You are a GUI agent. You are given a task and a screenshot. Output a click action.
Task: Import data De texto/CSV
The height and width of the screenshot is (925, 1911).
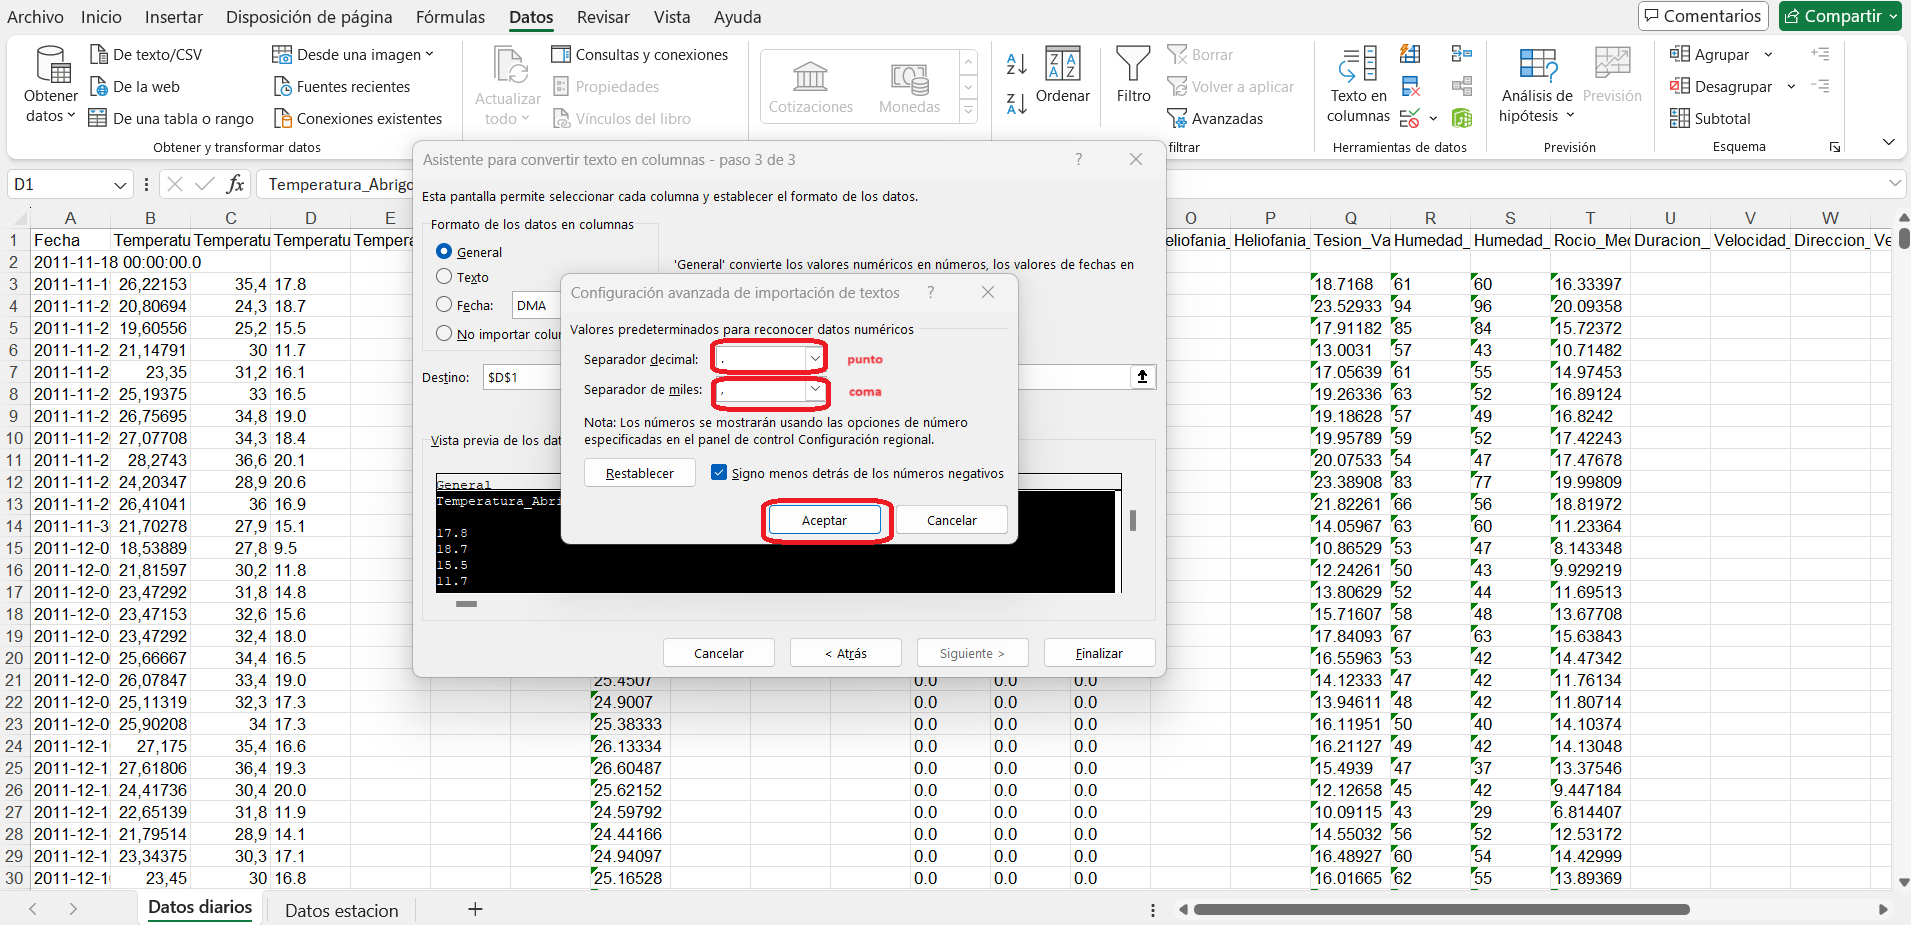tap(146, 55)
